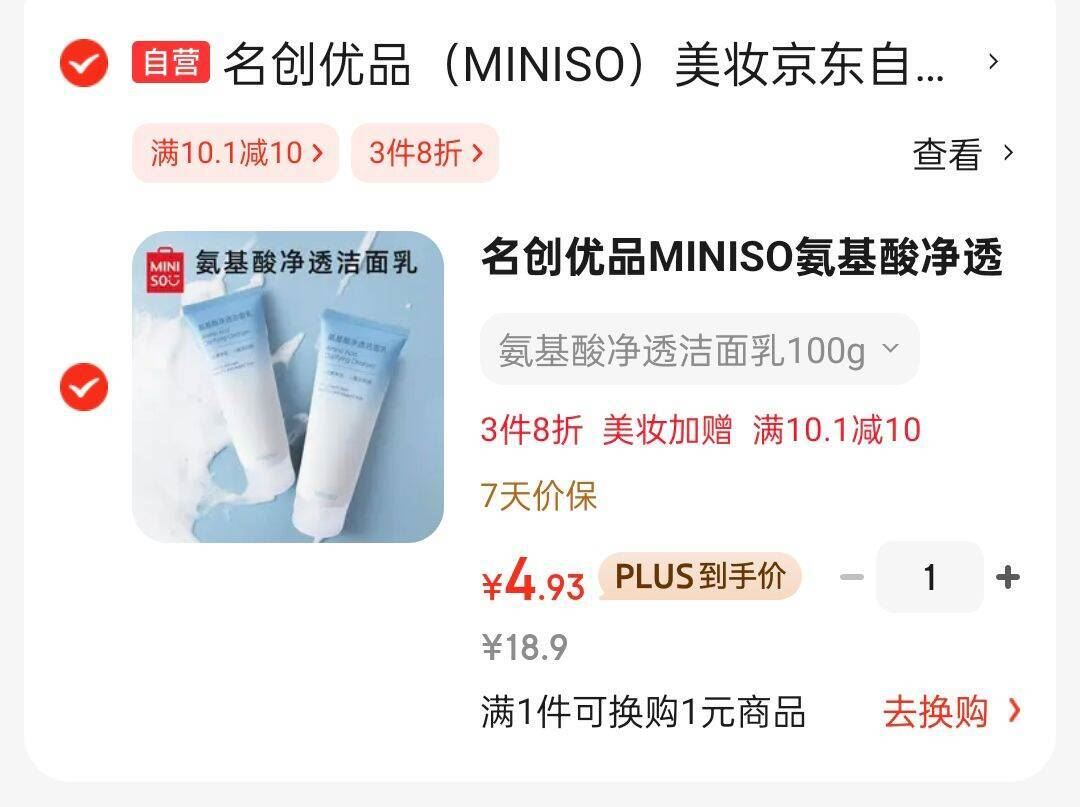
Task: Open the 氨基酸净透洁面乳100g variant dropdown
Action: coord(700,349)
